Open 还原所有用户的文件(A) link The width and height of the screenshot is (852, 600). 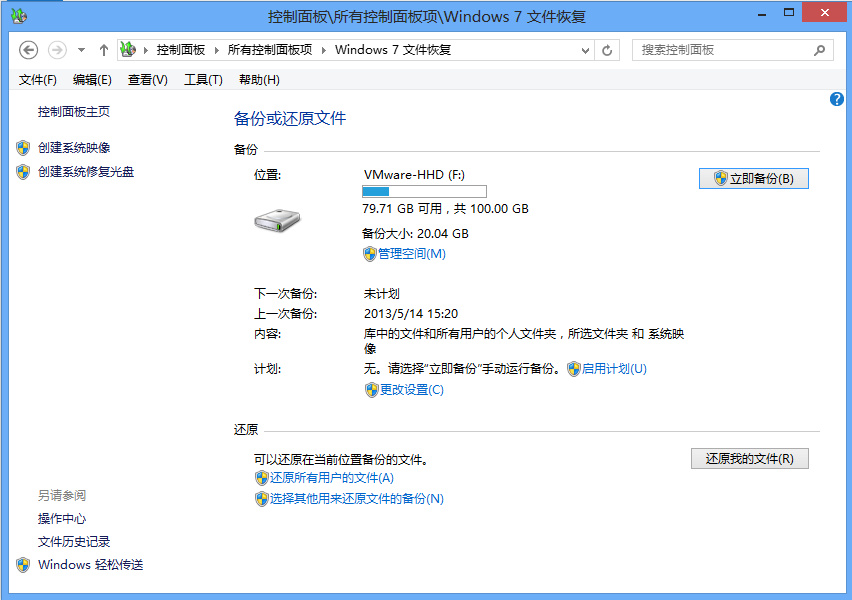pyautogui.click(x=331, y=478)
